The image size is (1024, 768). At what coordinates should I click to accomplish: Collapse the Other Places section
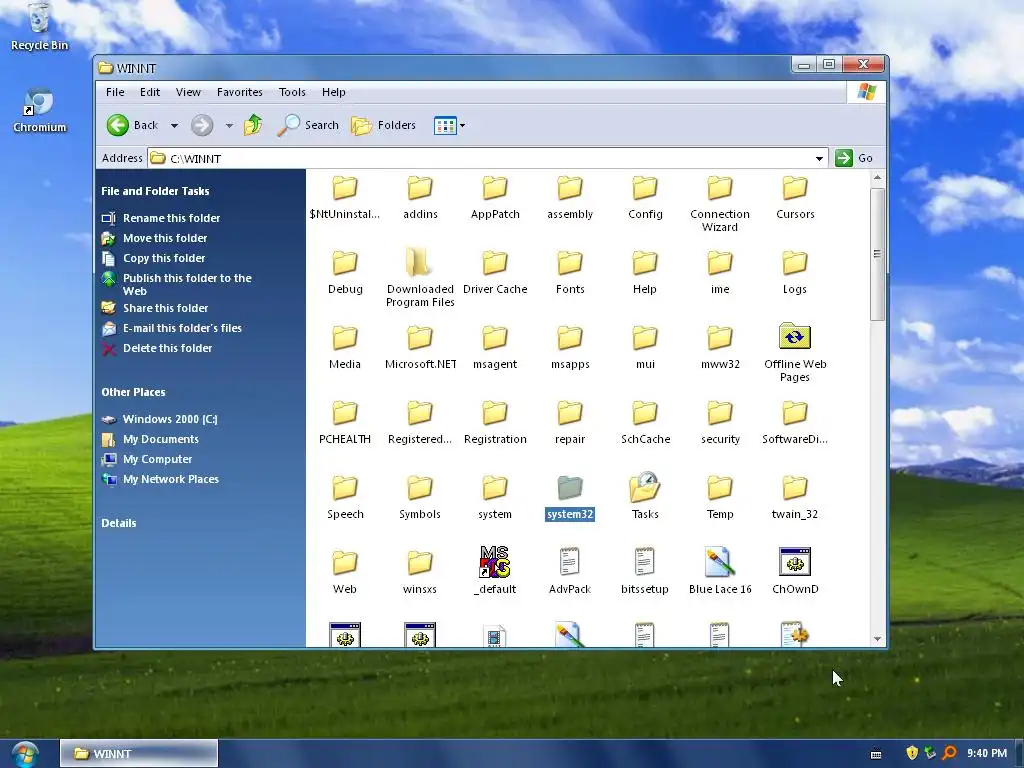click(x=133, y=392)
